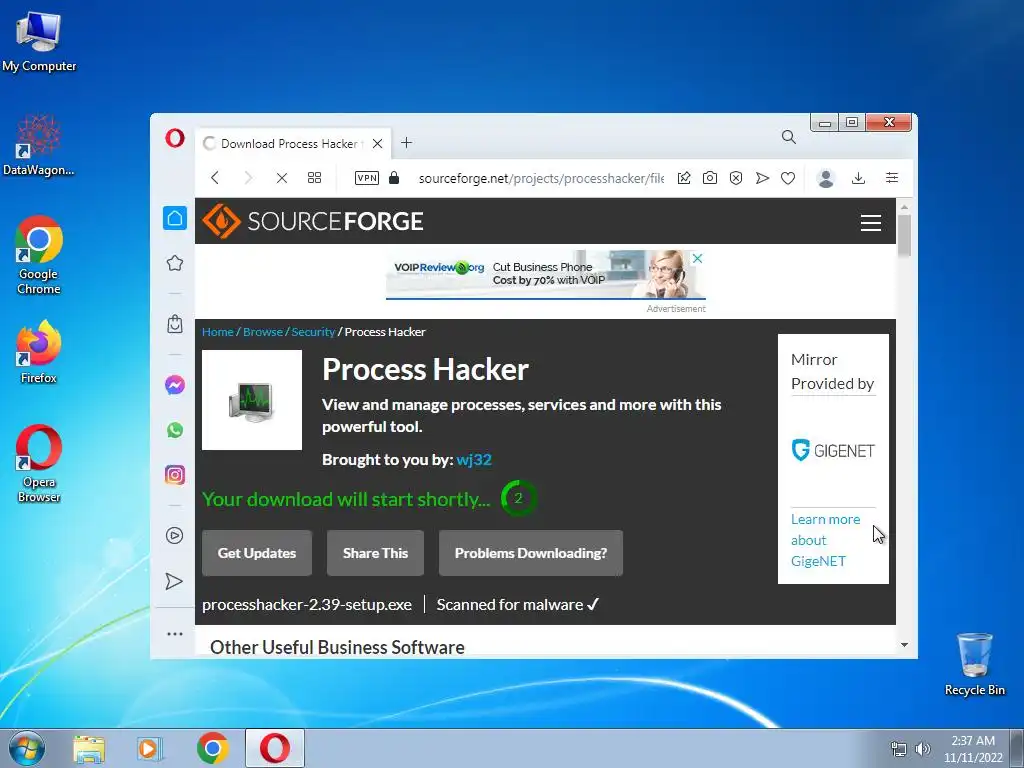The height and width of the screenshot is (768, 1024).
Task: Open the Opera menu logo button
Action: click(174, 138)
